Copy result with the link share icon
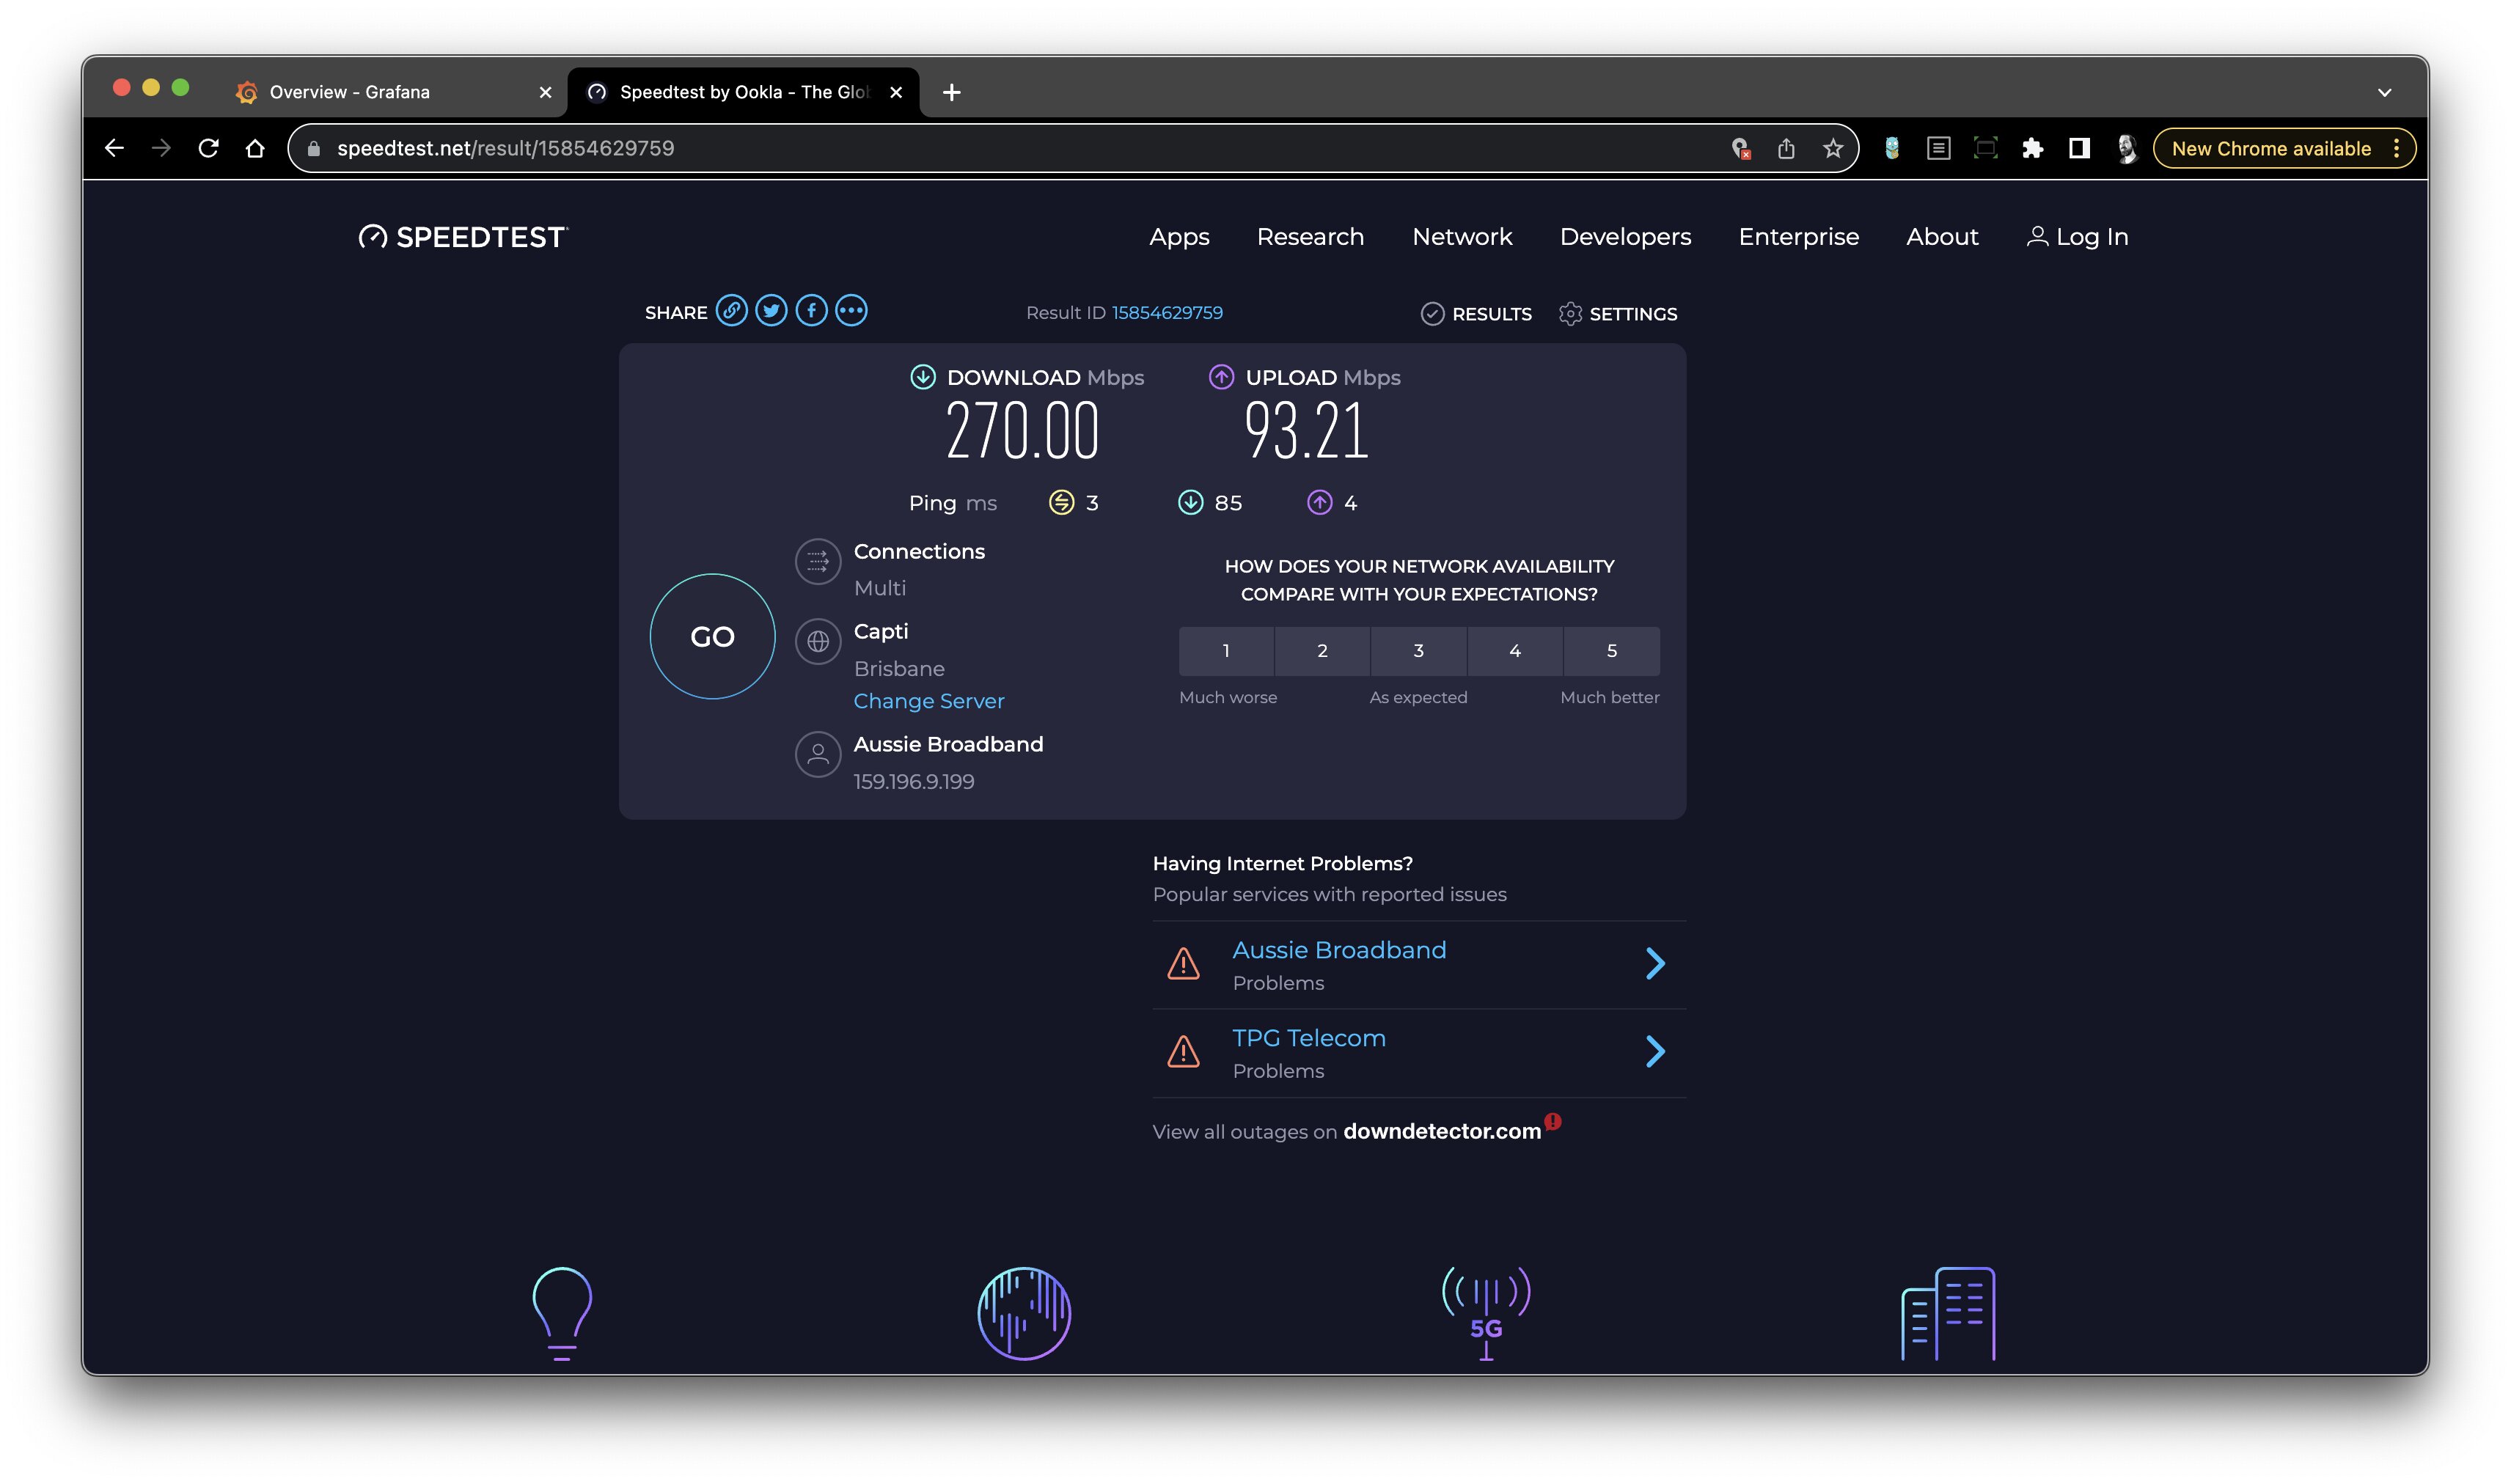The image size is (2511, 1484). coord(733,311)
